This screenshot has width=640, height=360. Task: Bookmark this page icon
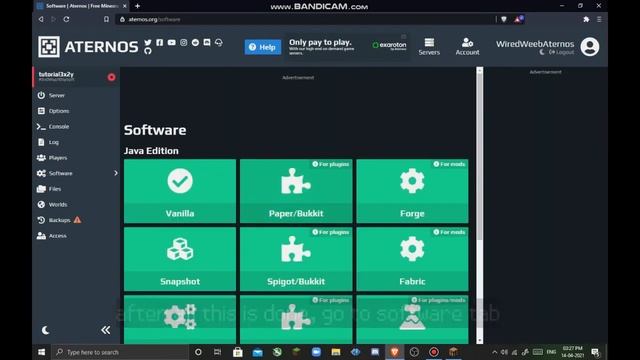tap(106, 19)
